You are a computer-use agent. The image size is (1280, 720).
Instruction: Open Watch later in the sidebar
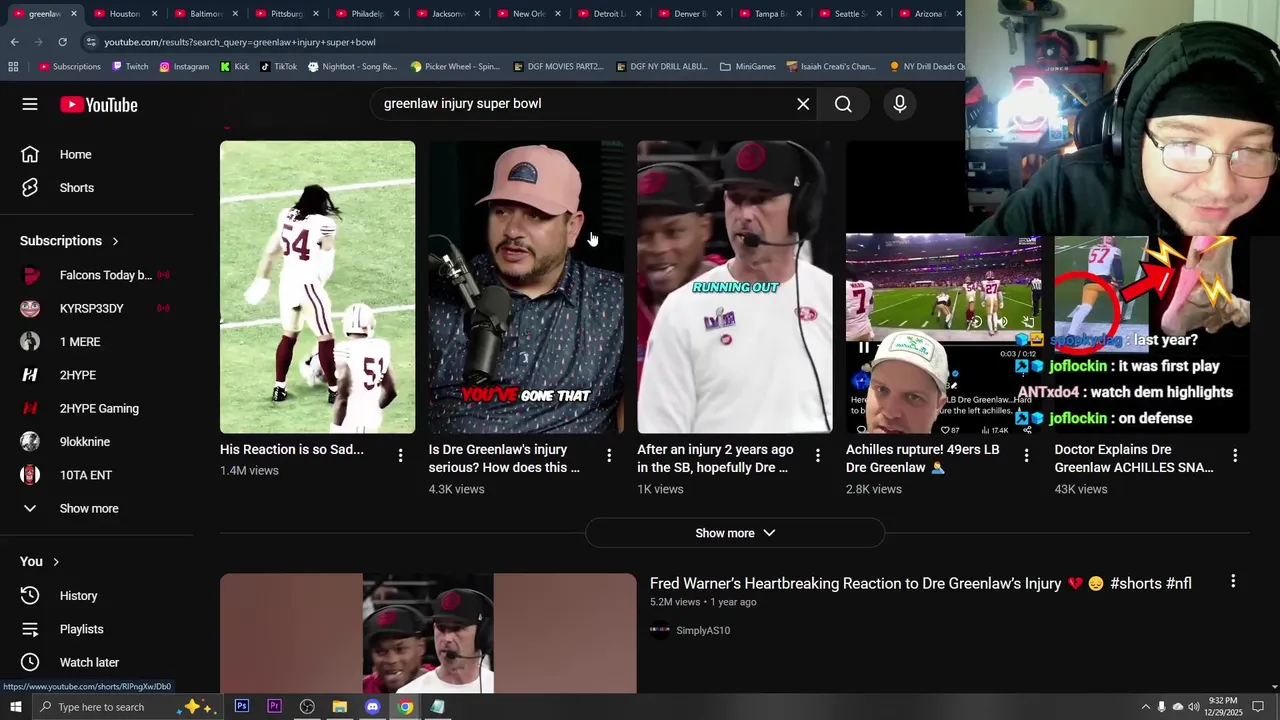coord(97,662)
